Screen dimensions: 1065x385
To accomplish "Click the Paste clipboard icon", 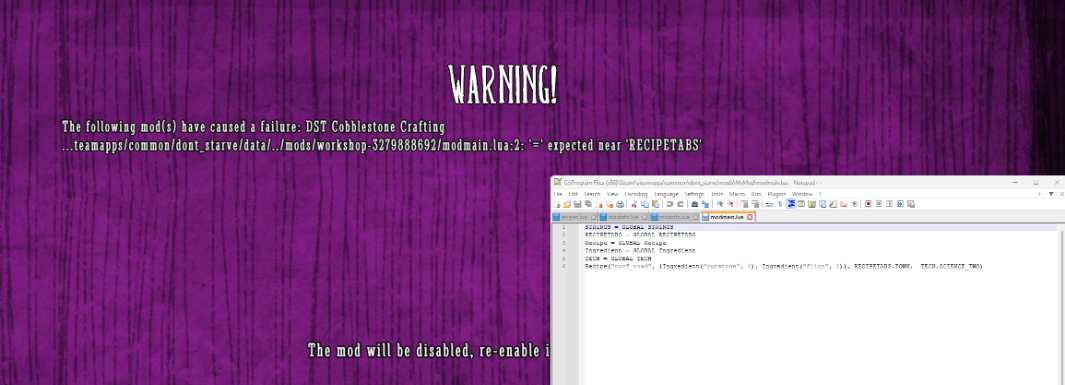I will tap(655, 204).
